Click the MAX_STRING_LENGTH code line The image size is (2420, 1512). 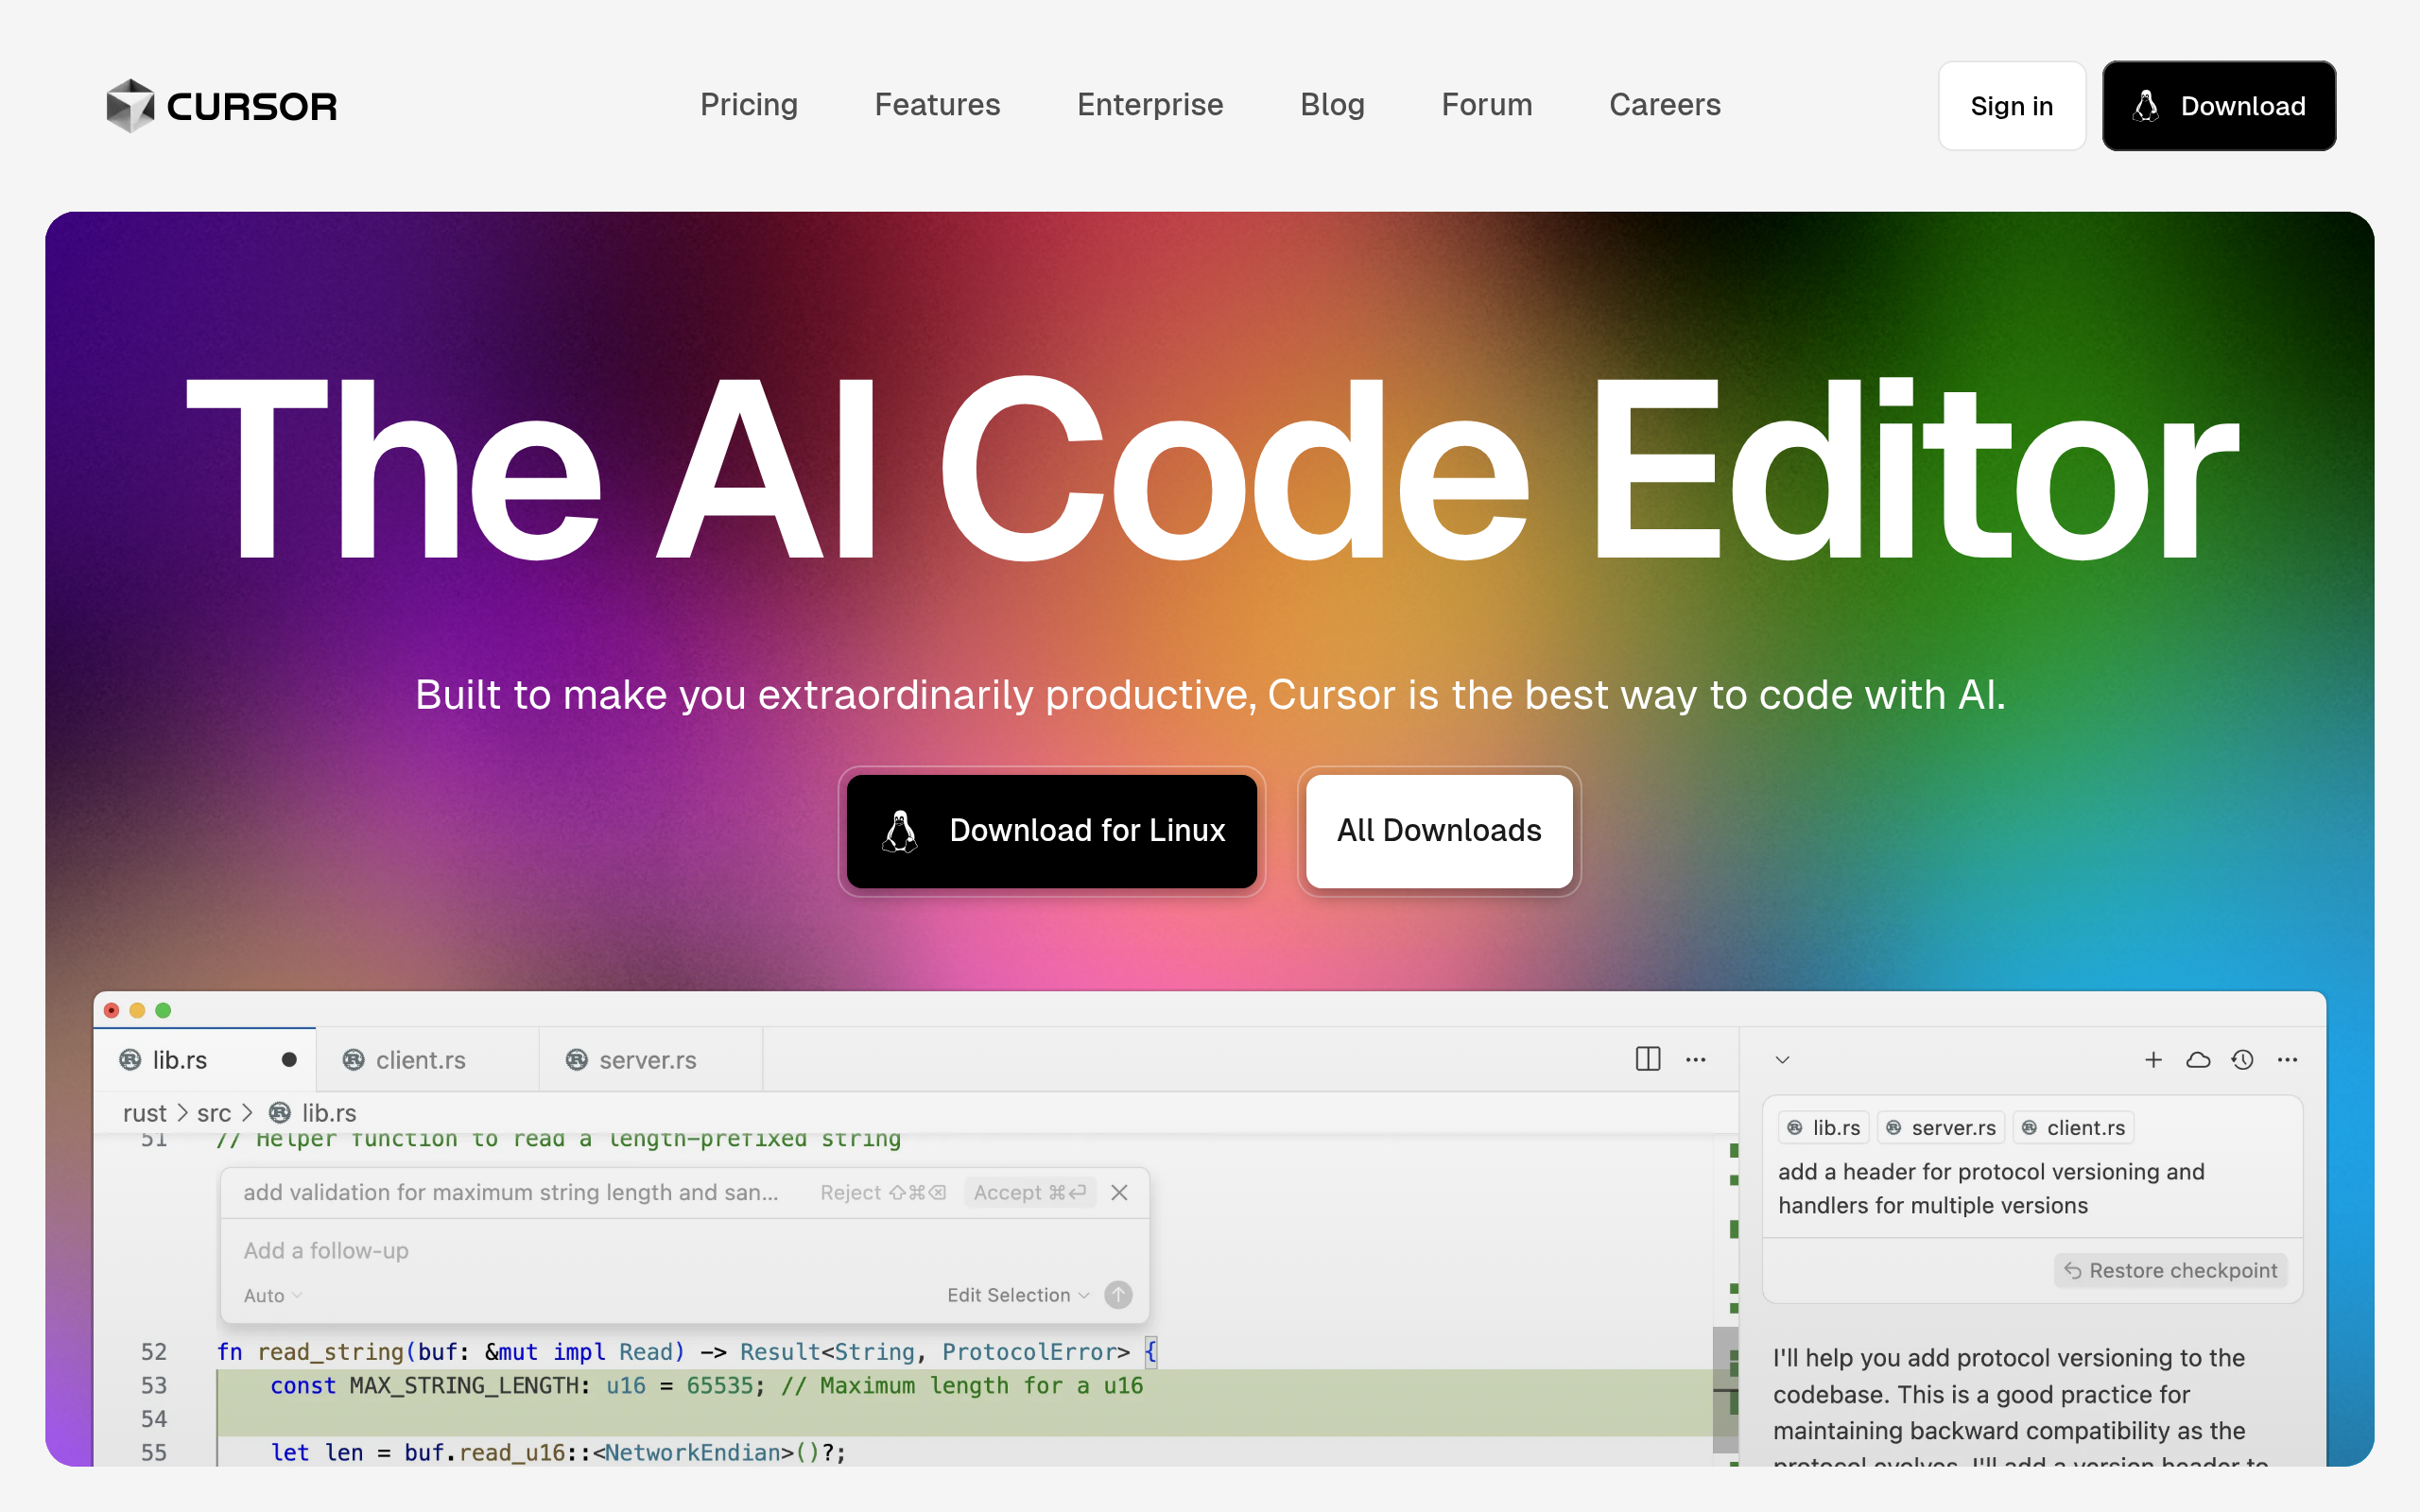tap(706, 1385)
